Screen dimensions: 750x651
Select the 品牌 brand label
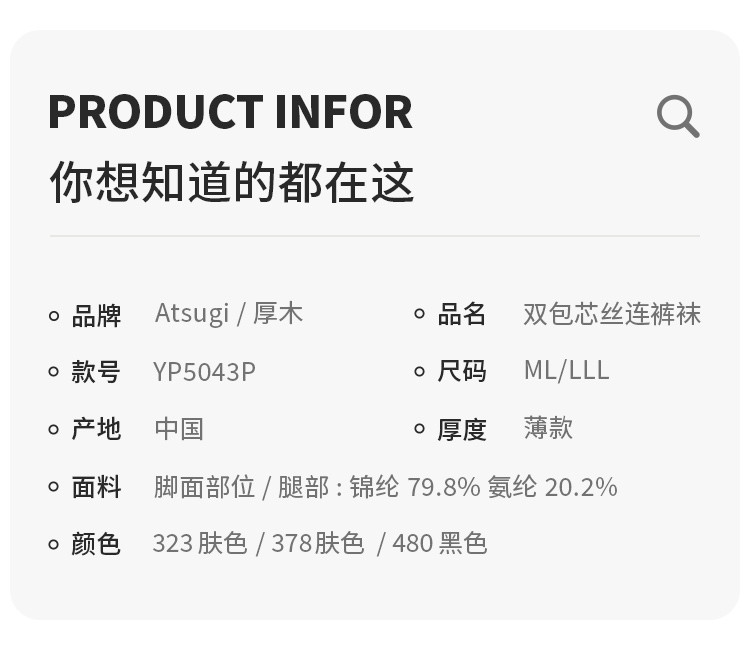96,316
